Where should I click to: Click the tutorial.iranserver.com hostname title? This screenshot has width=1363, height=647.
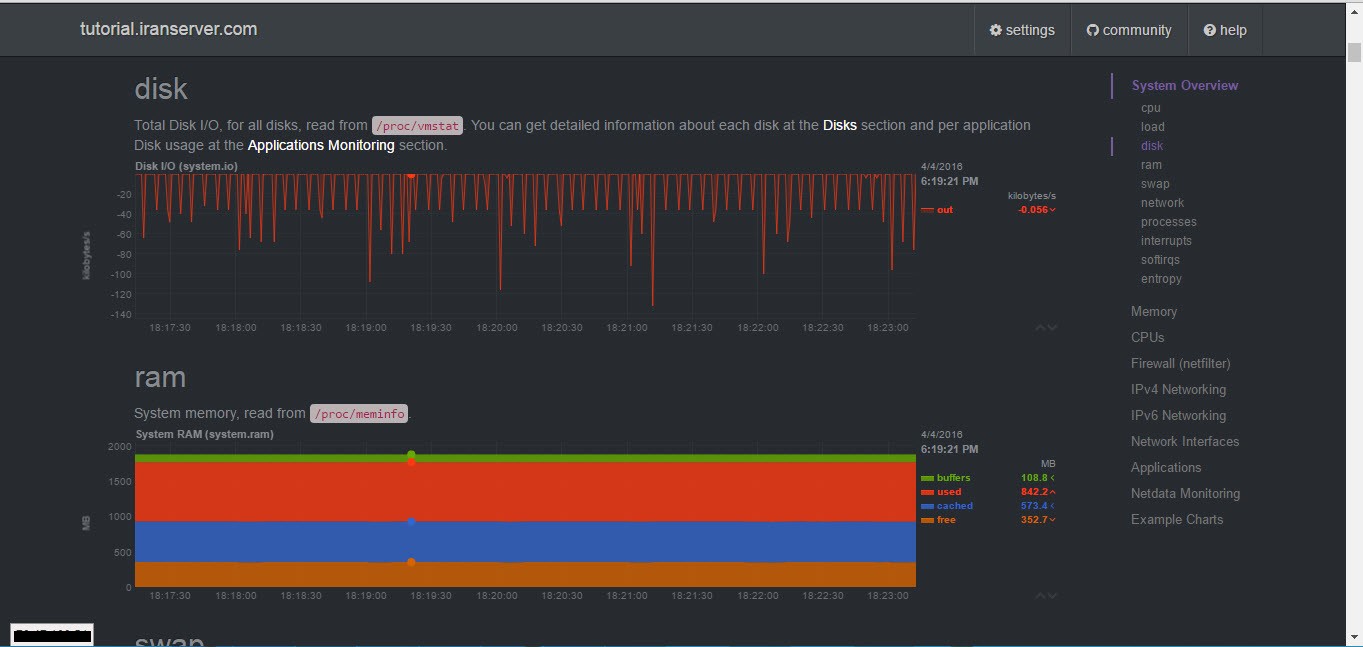pyautogui.click(x=168, y=29)
